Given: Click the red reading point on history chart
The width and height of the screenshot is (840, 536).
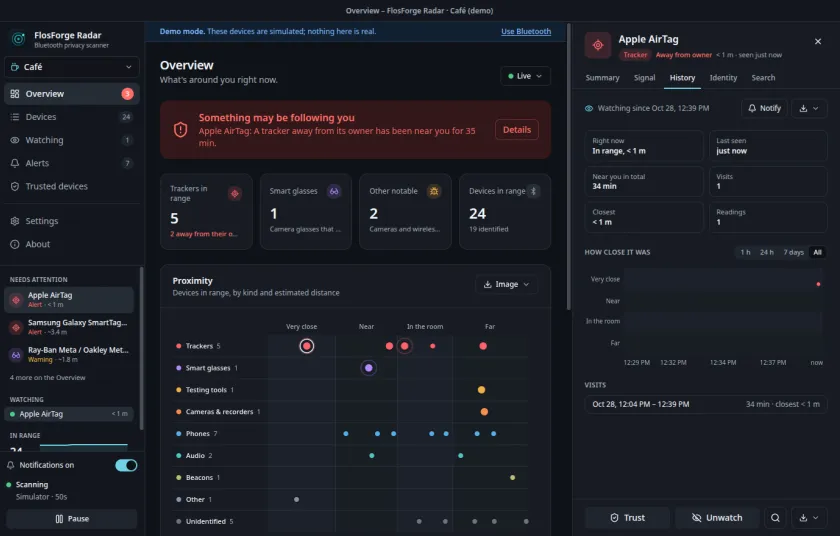Looking at the screenshot, I should 818,284.
